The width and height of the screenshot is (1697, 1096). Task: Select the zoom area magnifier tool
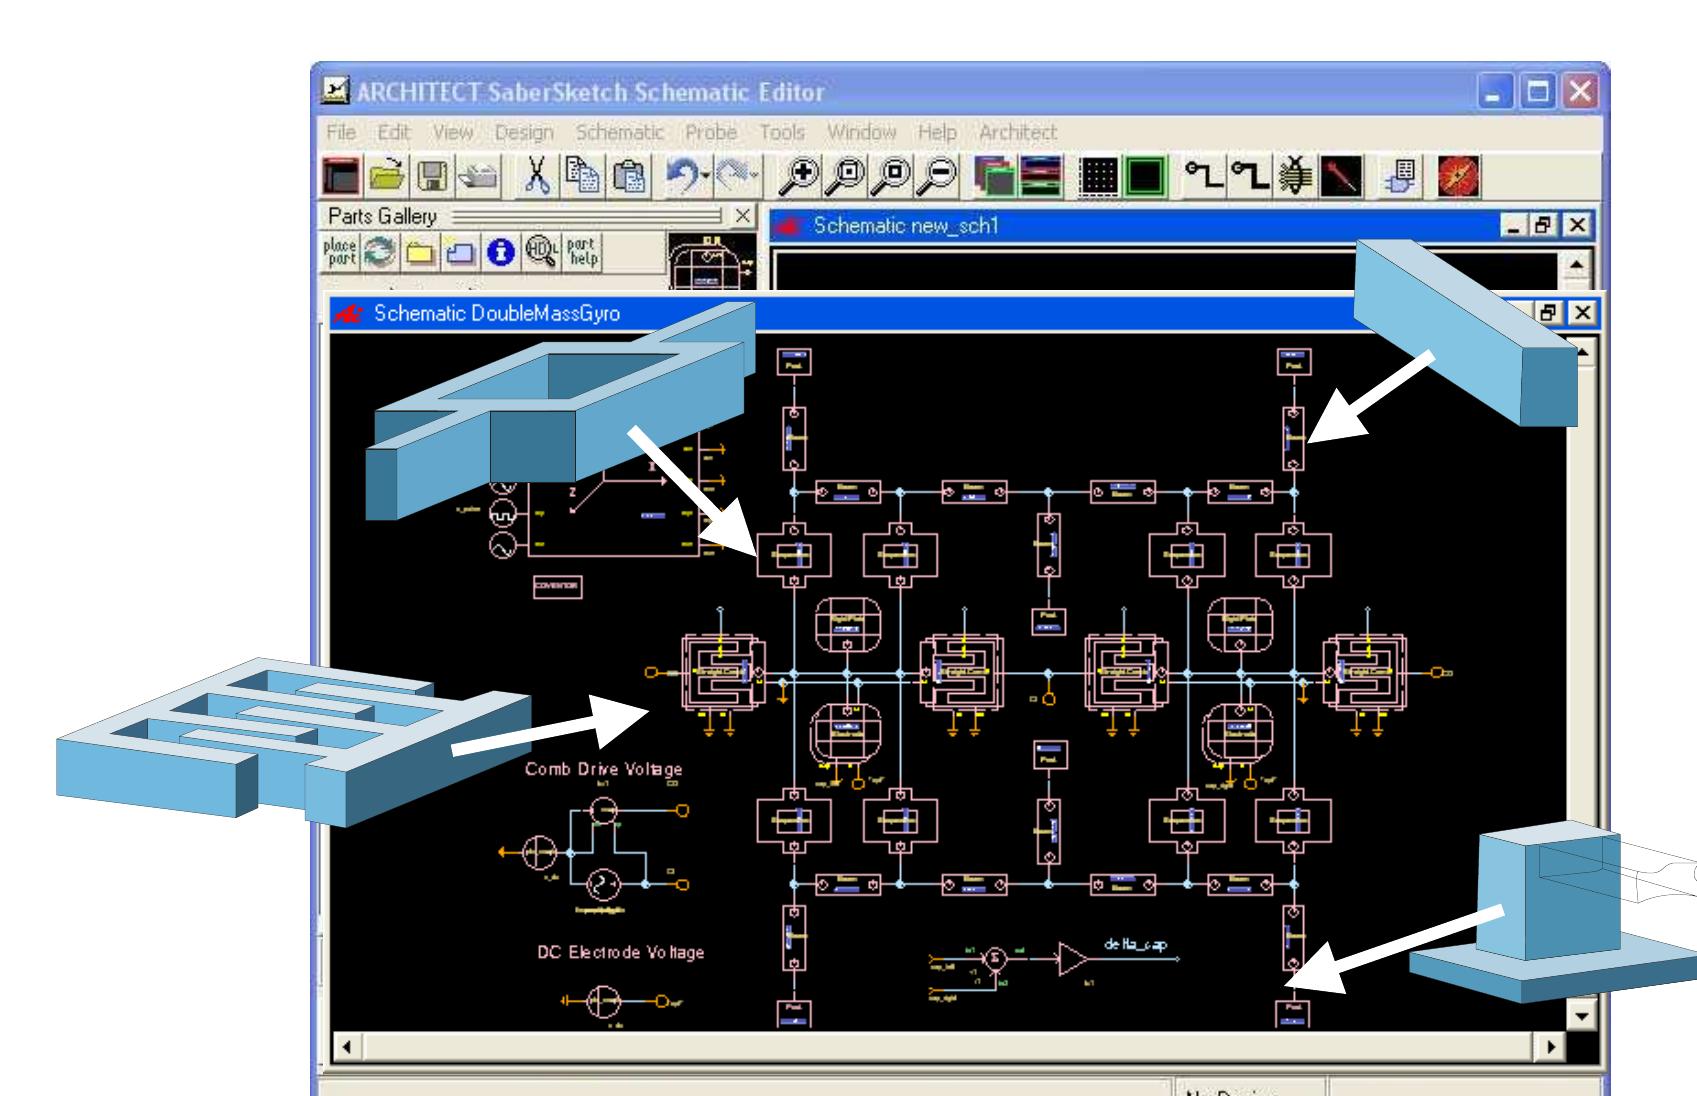point(892,177)
